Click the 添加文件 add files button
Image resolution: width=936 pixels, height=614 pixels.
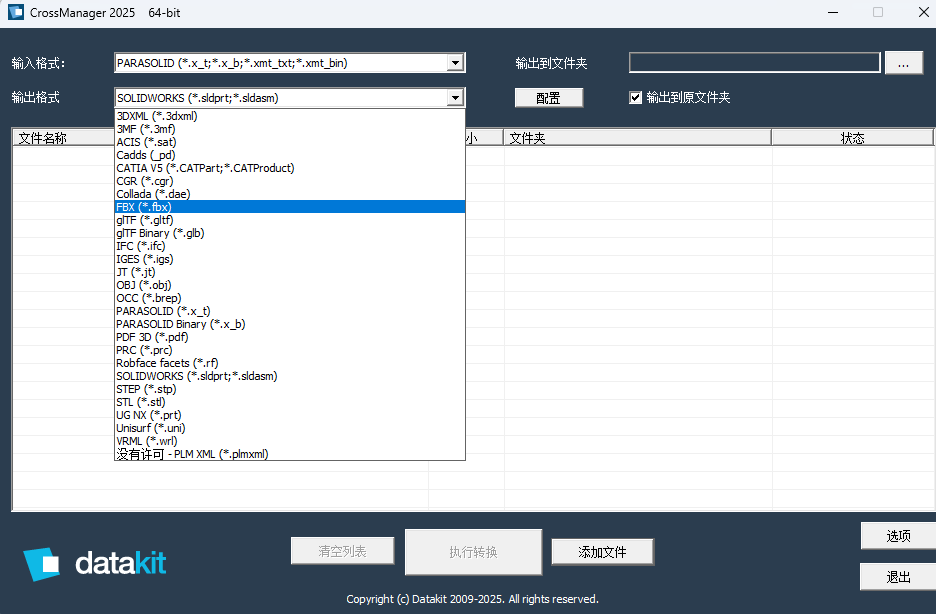602,552
